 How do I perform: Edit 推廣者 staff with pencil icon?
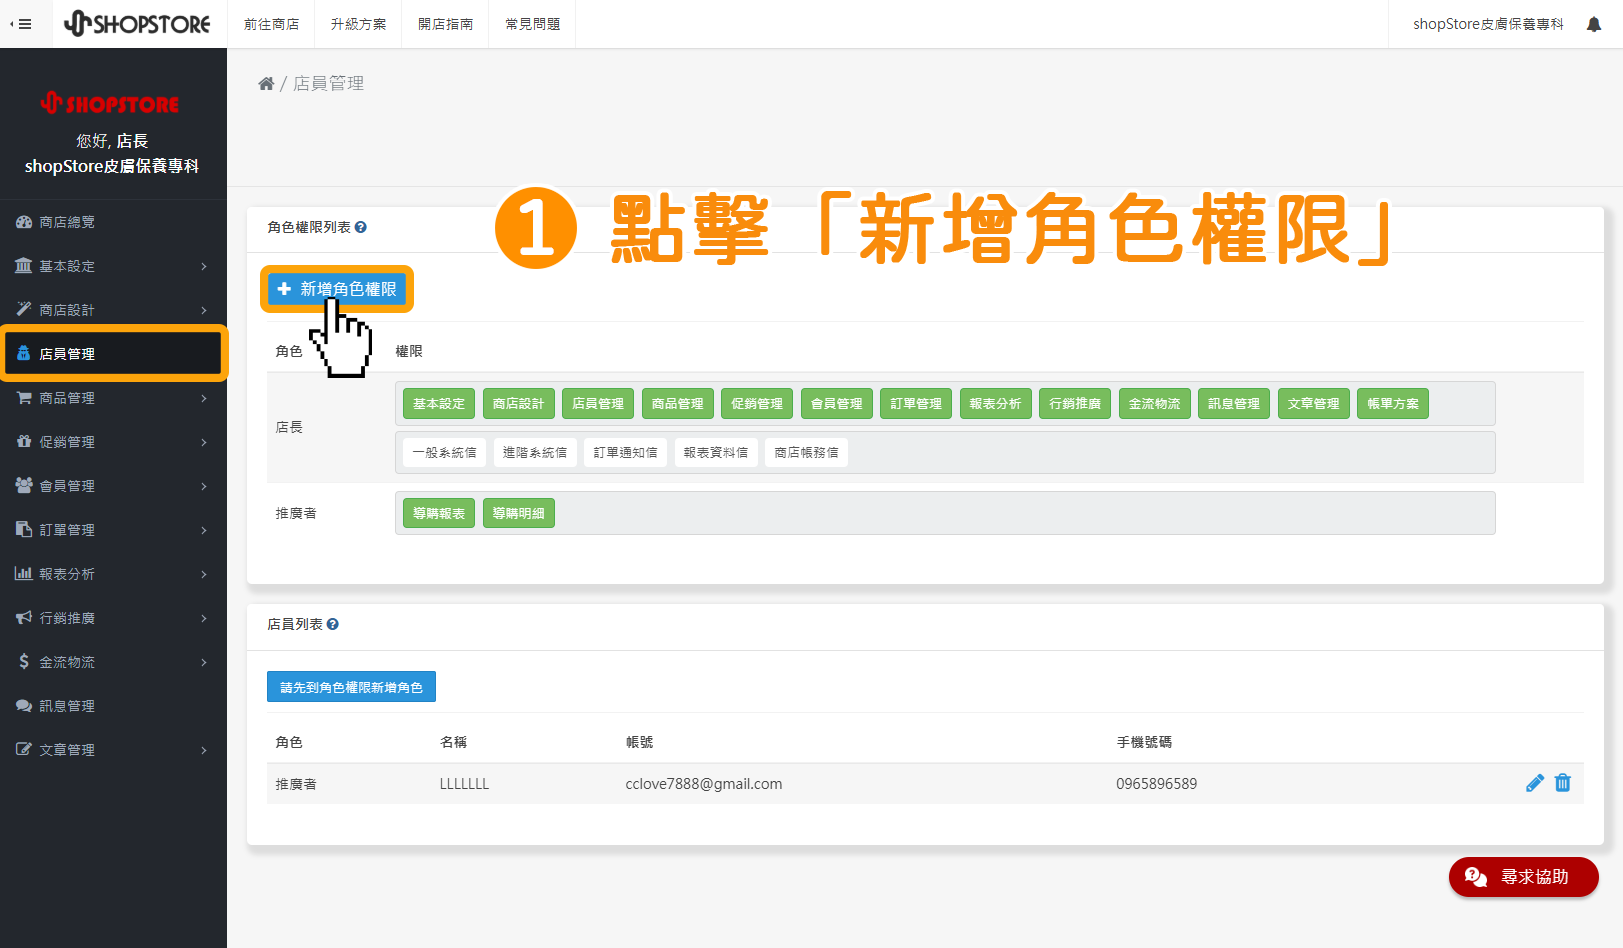pyautogui.click(x=1535, y=783)
